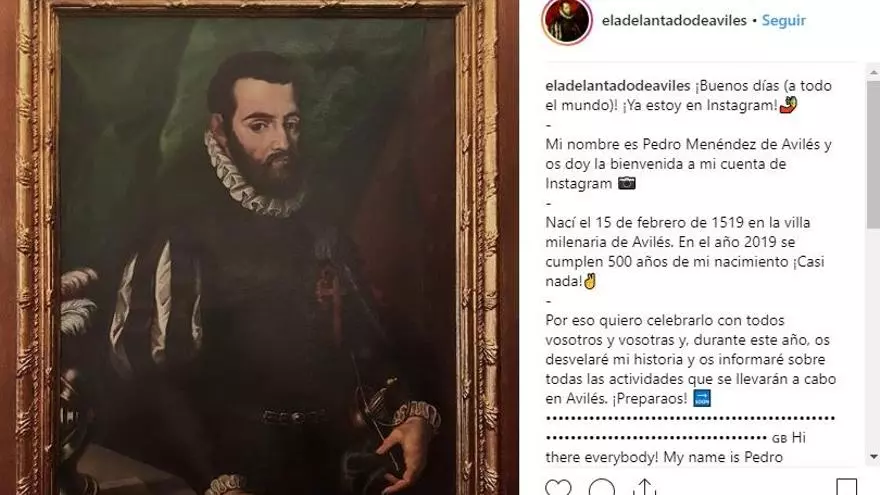Click the English 'Hi there everybody' text
Image resolution: width=880 pixels, height=495 pixels.
pyautogui.click(x=676, y=447)
